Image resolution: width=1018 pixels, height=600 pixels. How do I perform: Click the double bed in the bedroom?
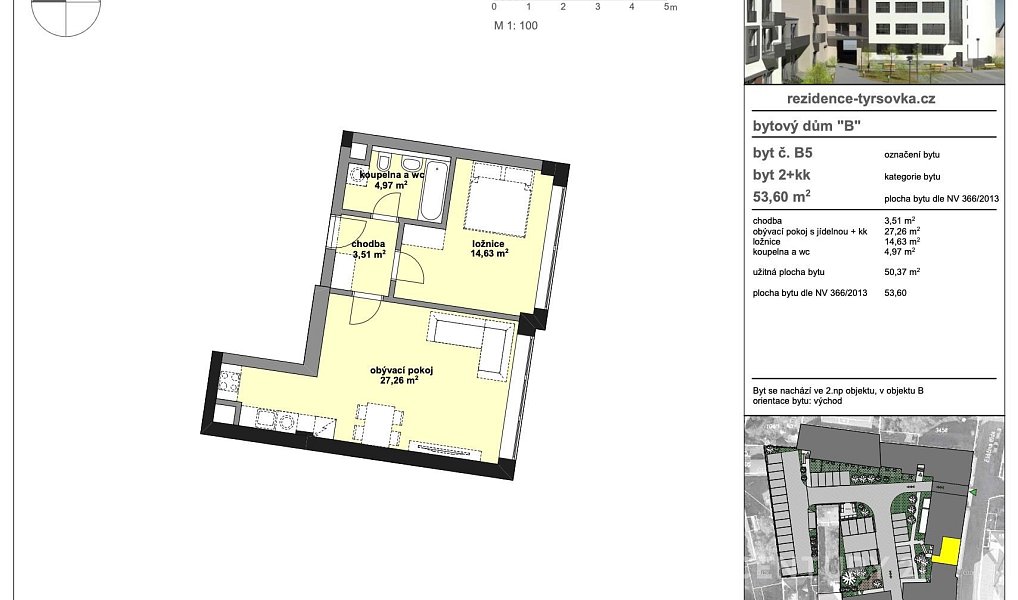click(x=500, y=200)
